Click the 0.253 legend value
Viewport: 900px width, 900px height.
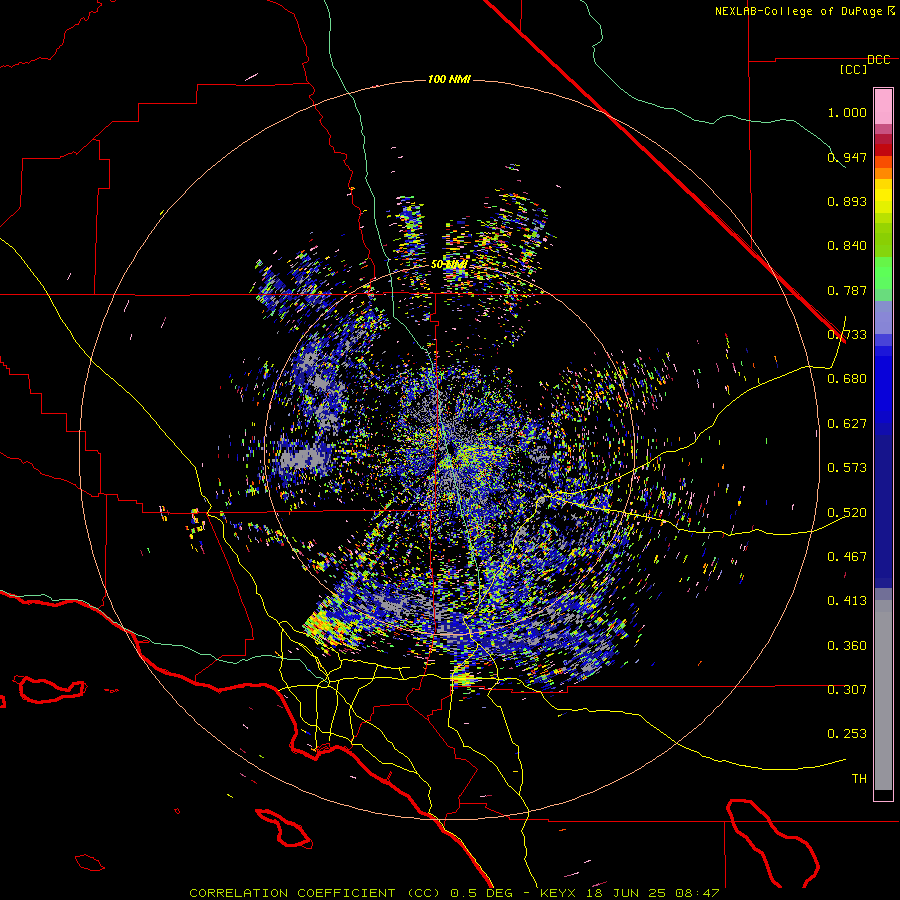point(847,734)
